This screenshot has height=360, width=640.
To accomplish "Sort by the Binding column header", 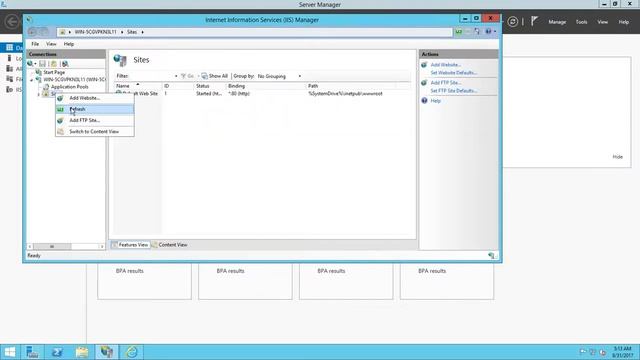I will 266,86.
